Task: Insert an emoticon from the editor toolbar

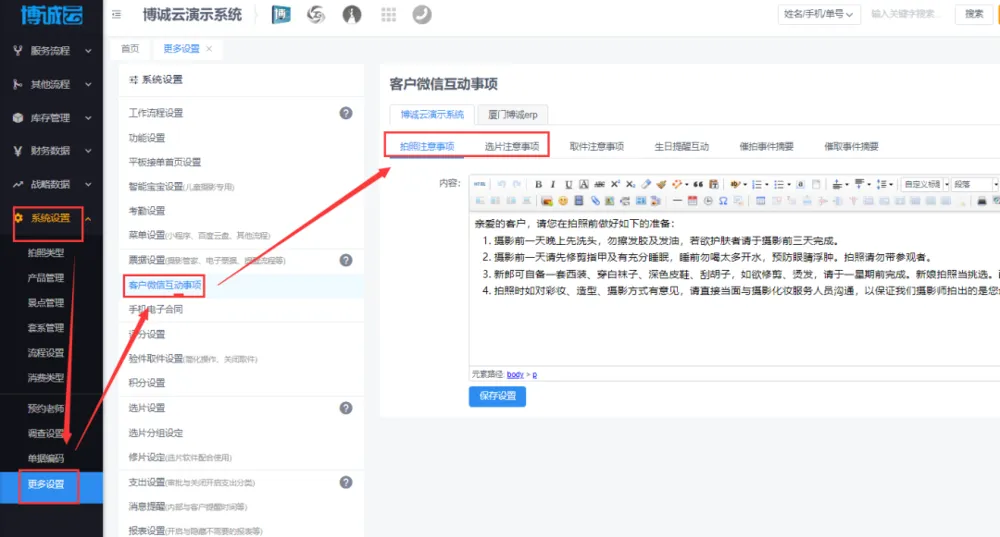Action: tap(563, 201)
